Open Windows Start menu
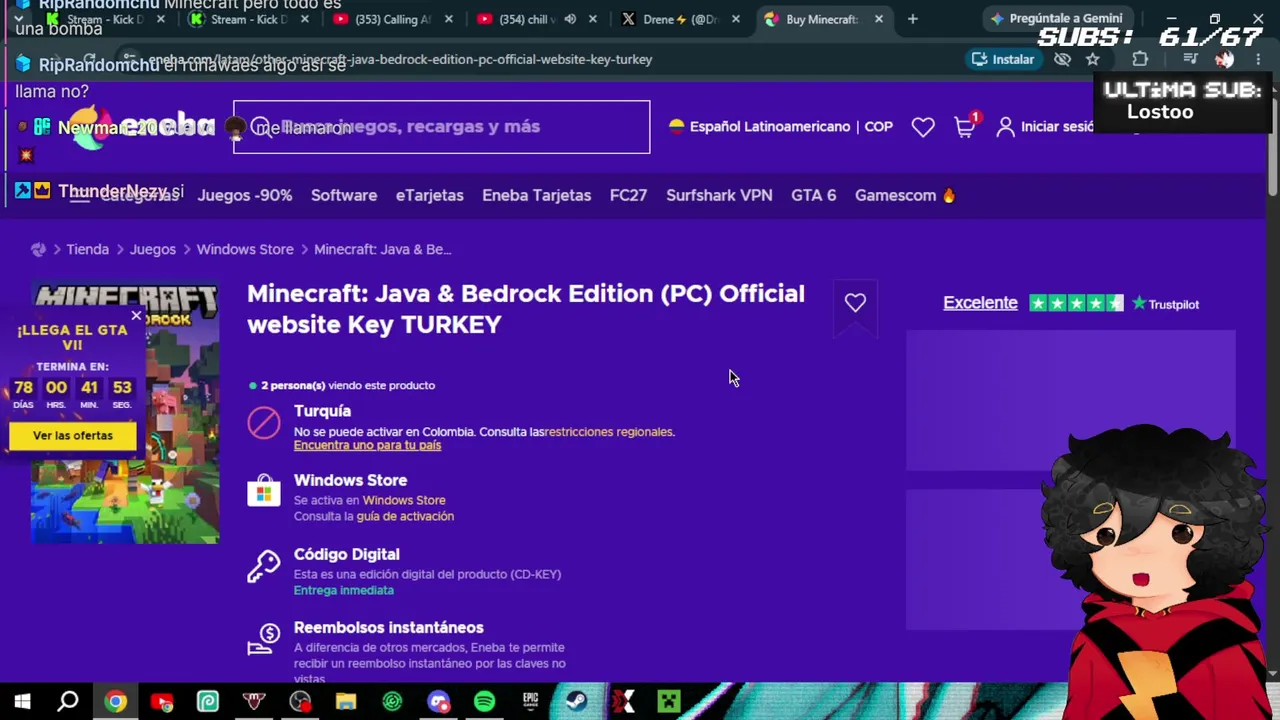Image resolution: width=1280 pixels, height=720 pixels. point(22,701)
